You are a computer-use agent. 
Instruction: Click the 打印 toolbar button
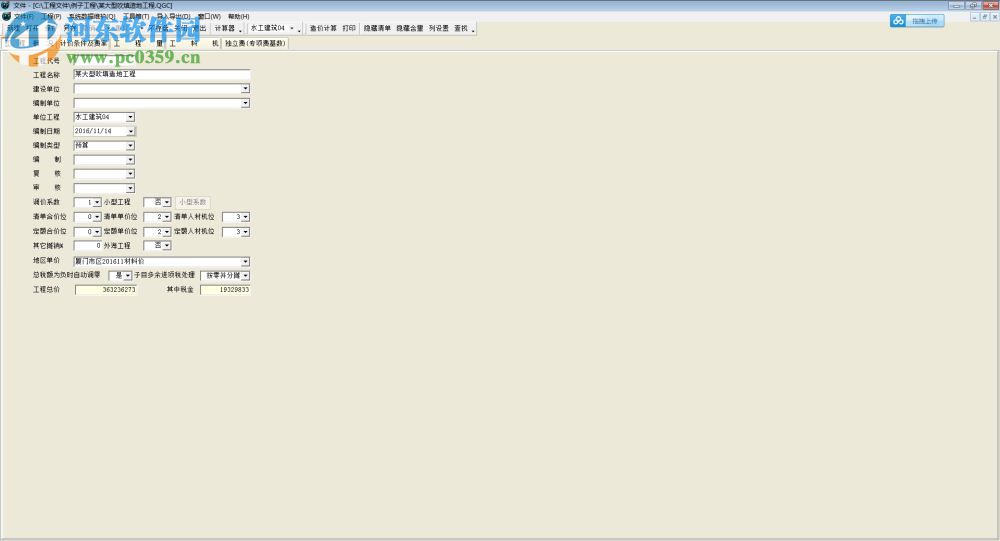point(349,29)
